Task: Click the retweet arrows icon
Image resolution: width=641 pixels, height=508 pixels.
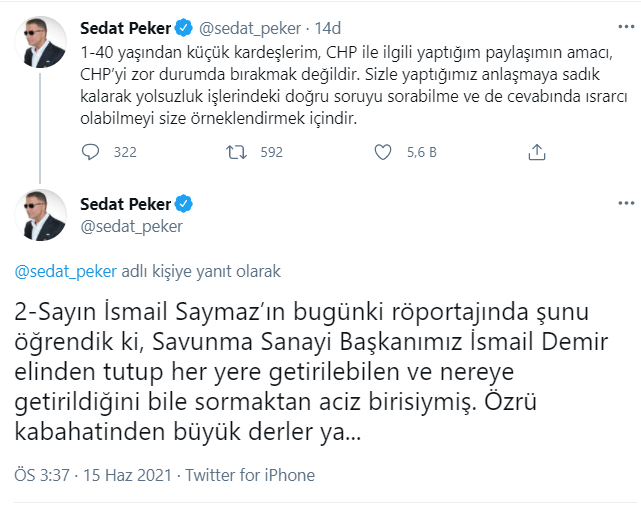Action: 236,152
